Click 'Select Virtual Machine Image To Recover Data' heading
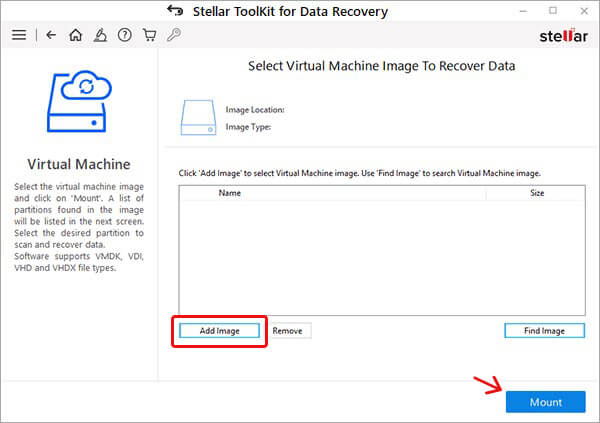This screenshot has width=600, height=423. click(x=382, y=66)
